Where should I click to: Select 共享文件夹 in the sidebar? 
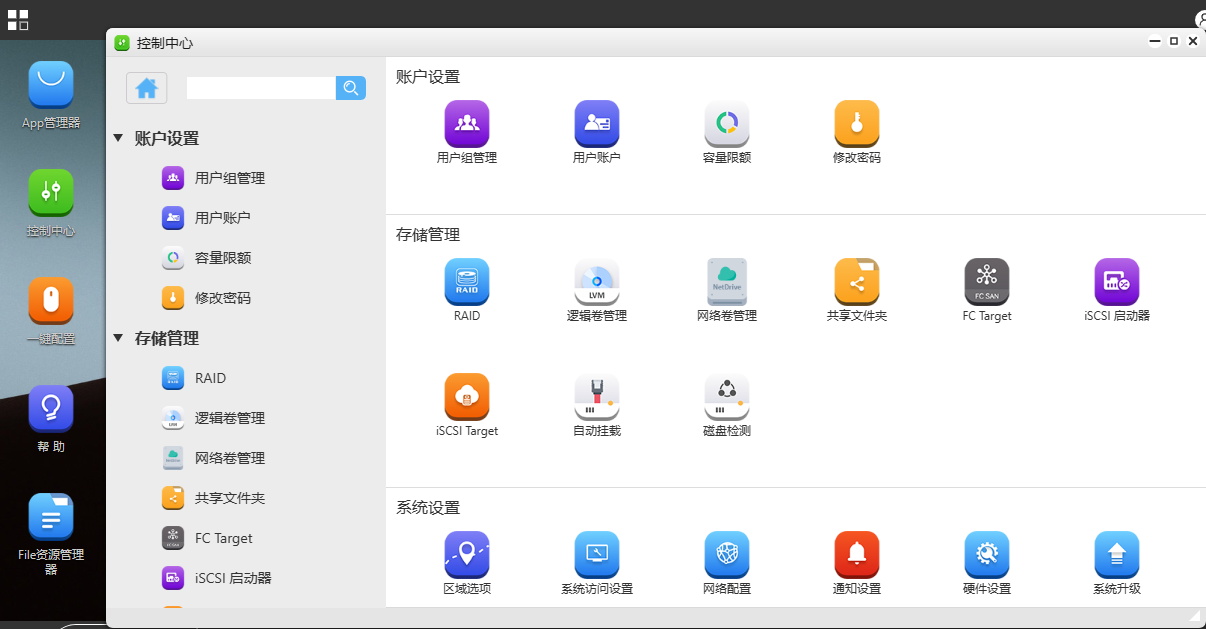pyautogui.click(x=229, y=498)
